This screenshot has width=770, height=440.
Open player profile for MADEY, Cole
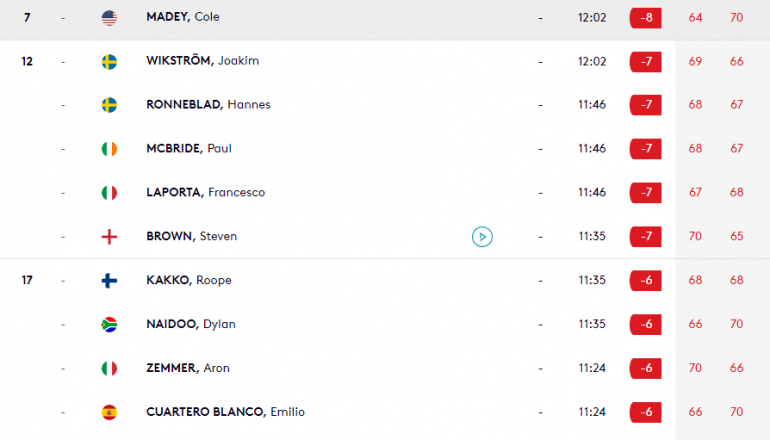click(x=183, y=17)
